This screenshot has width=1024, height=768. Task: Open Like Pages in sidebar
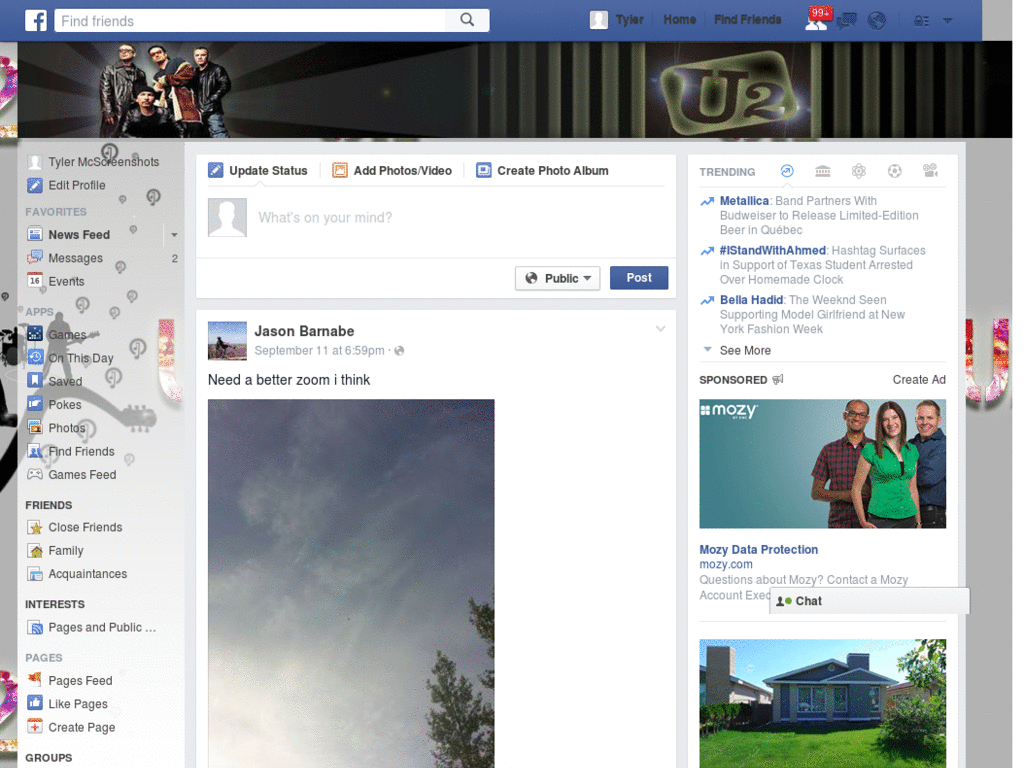click(x=78, y=703)
